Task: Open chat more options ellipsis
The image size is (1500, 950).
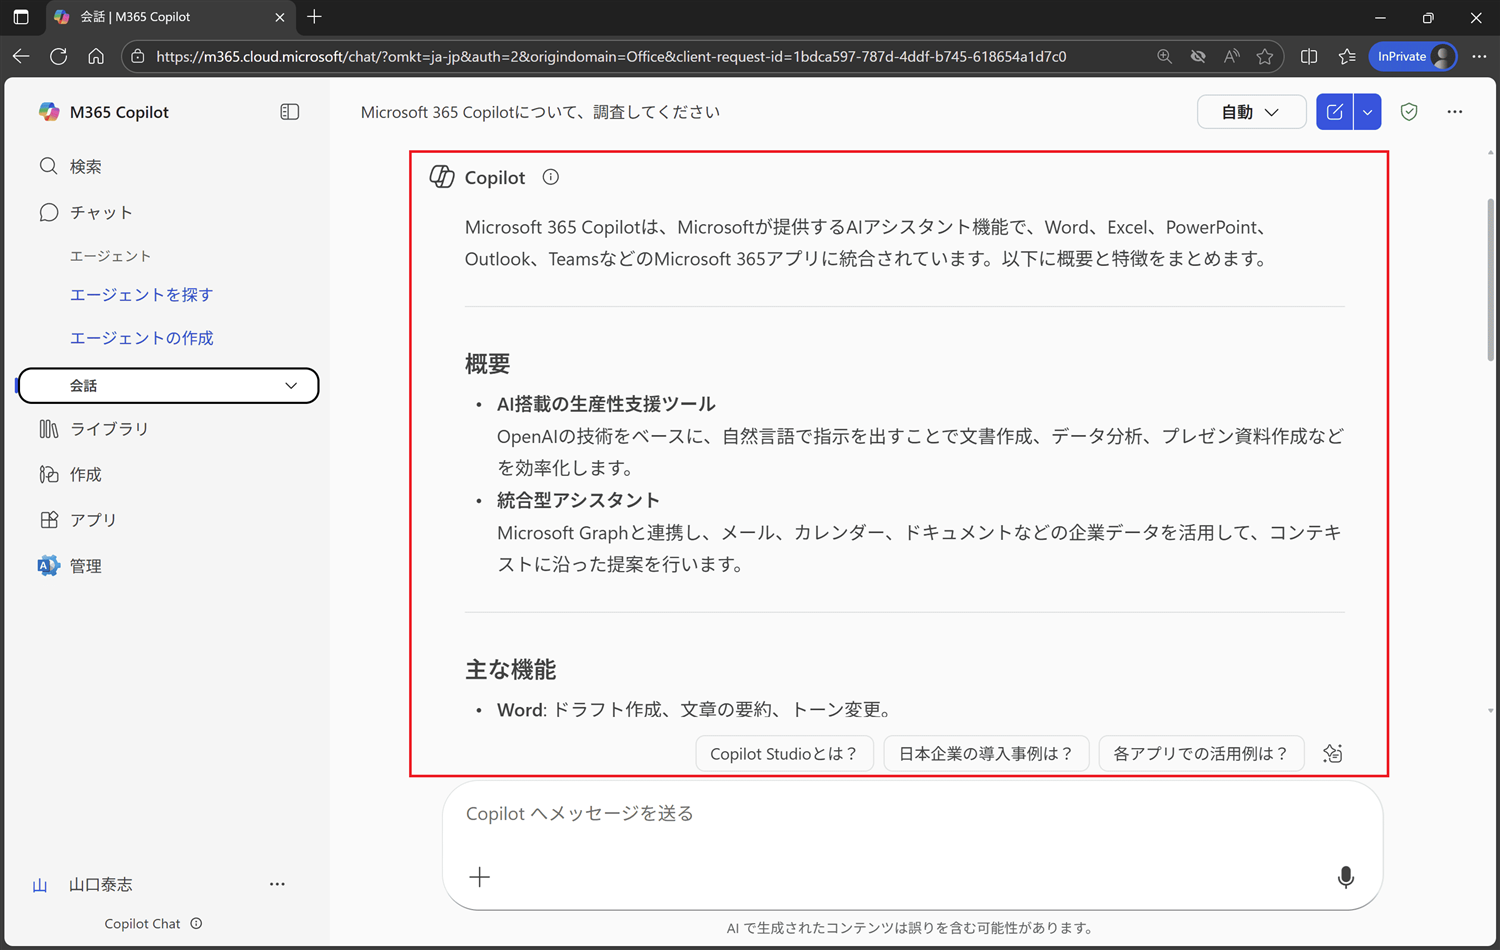Action: [x=1454, y=112]
